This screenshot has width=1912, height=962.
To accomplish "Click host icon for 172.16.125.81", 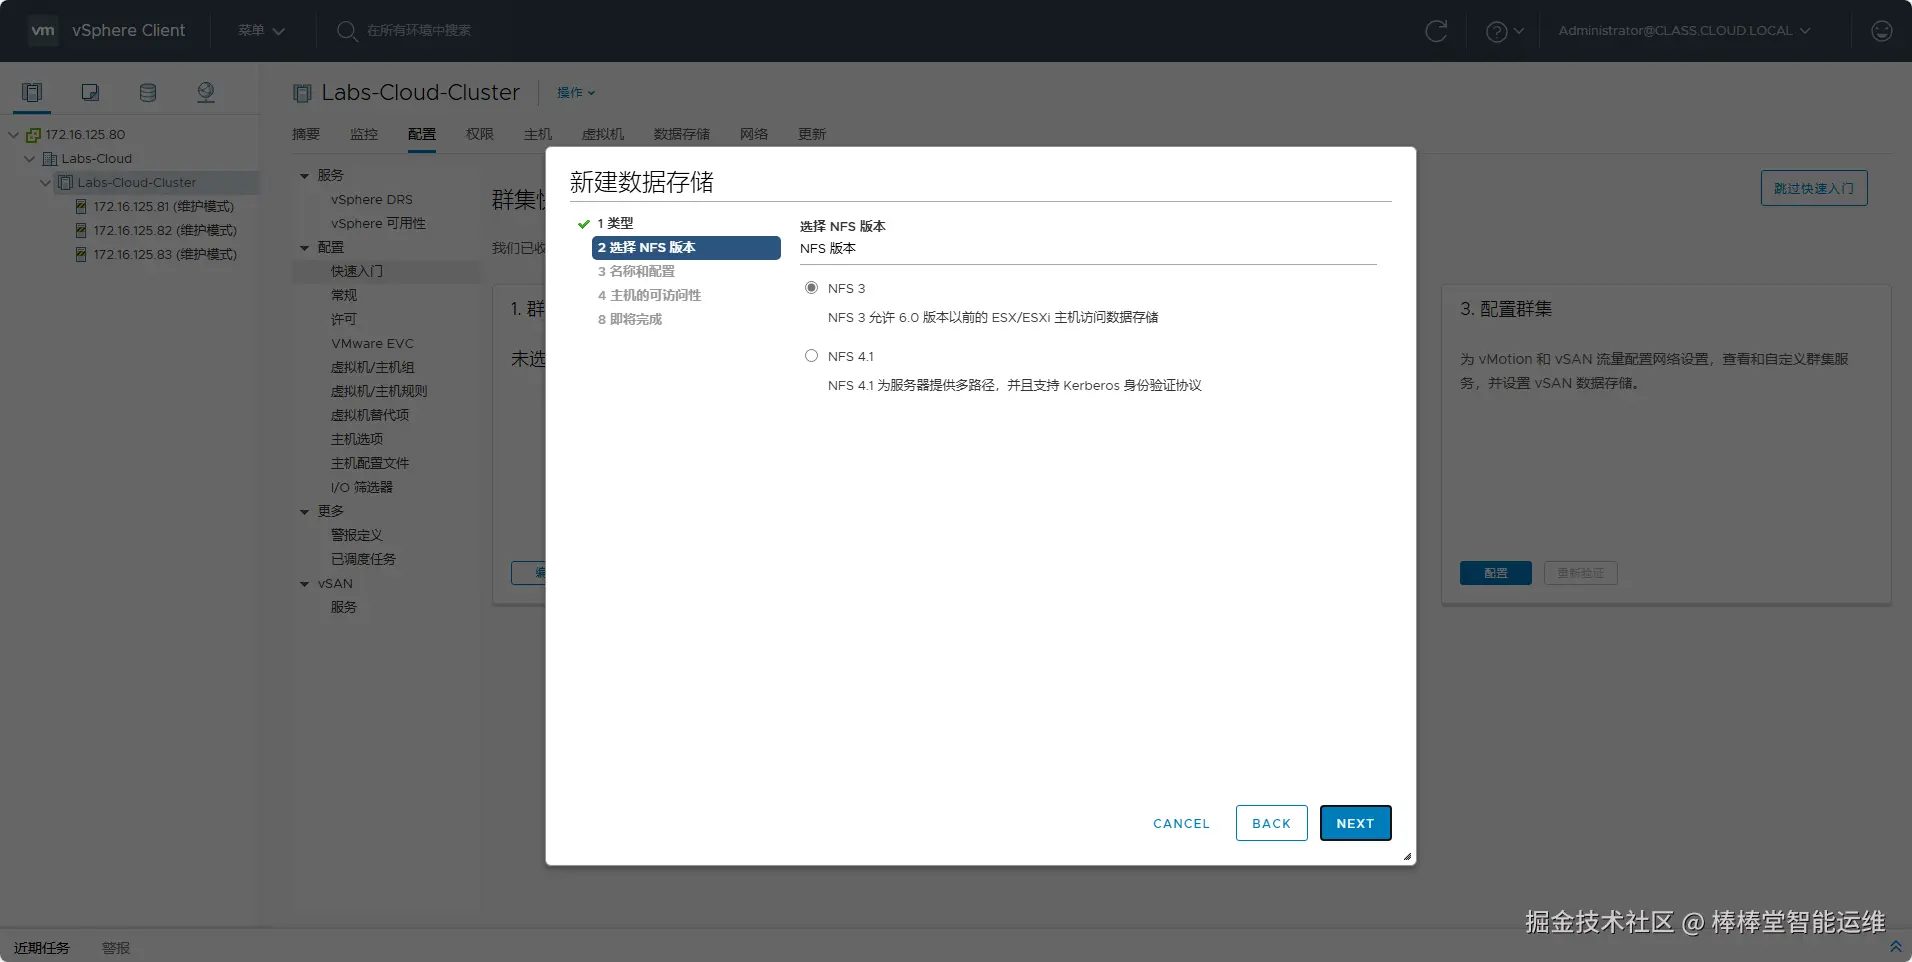I will [x=81, y=207].
